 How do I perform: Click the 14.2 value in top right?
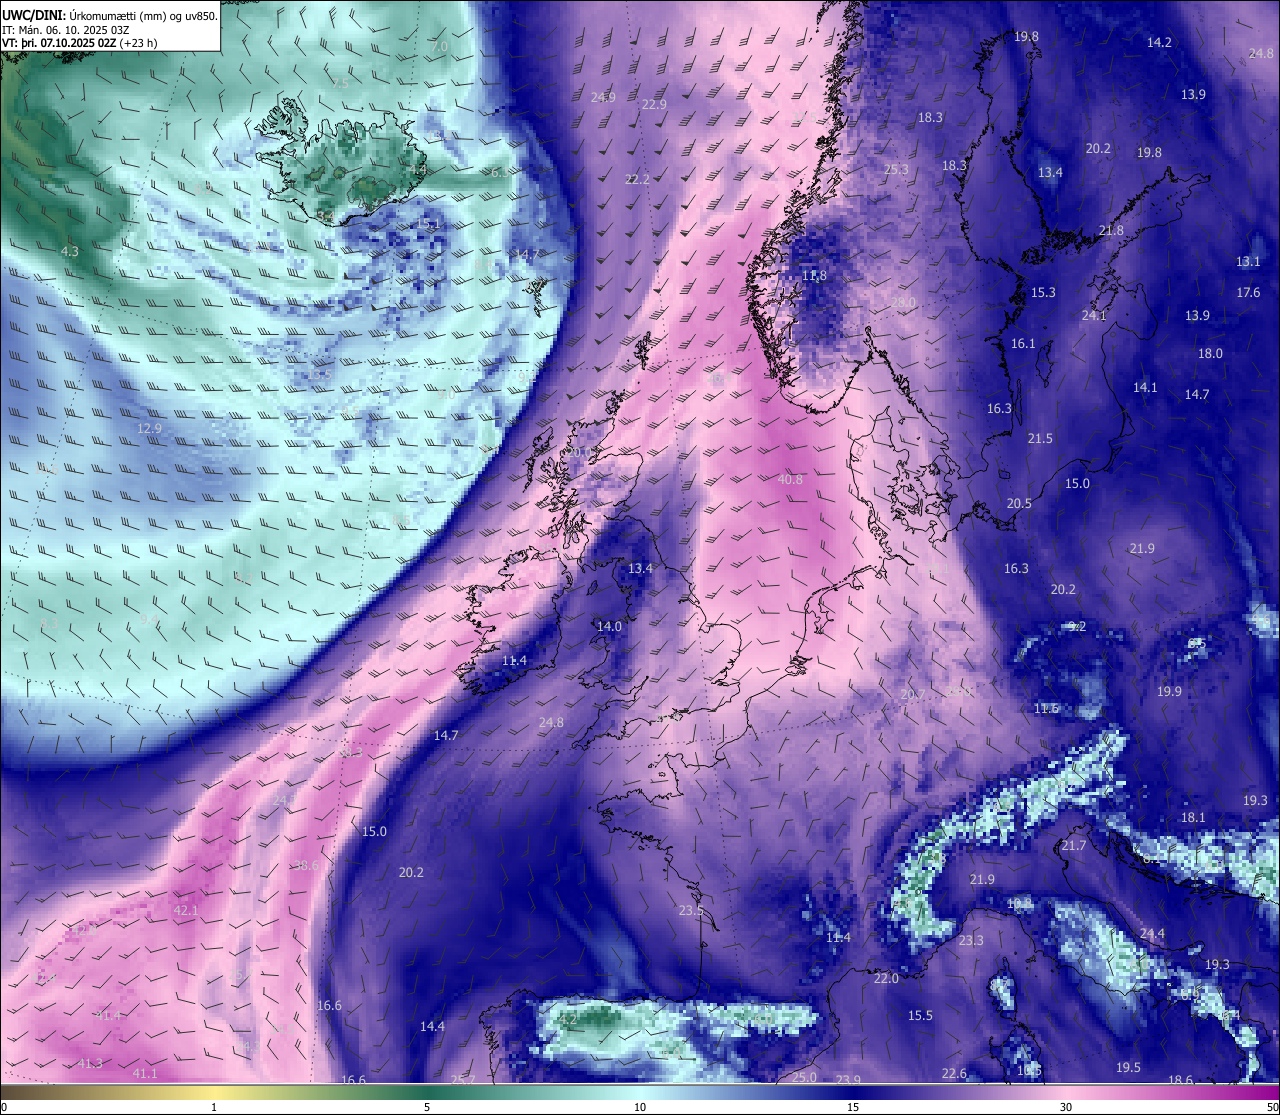(x=1159, y=42)
